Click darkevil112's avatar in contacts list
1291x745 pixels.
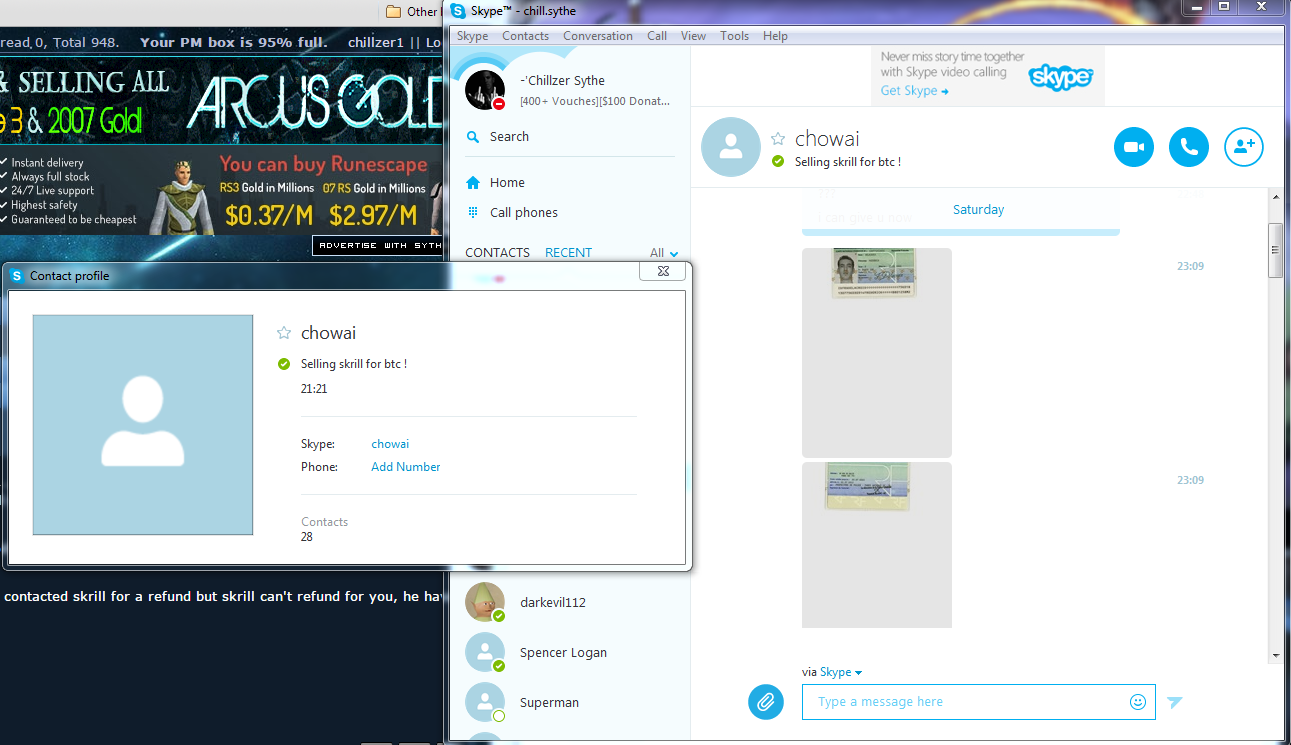click(x=485, y=602)
